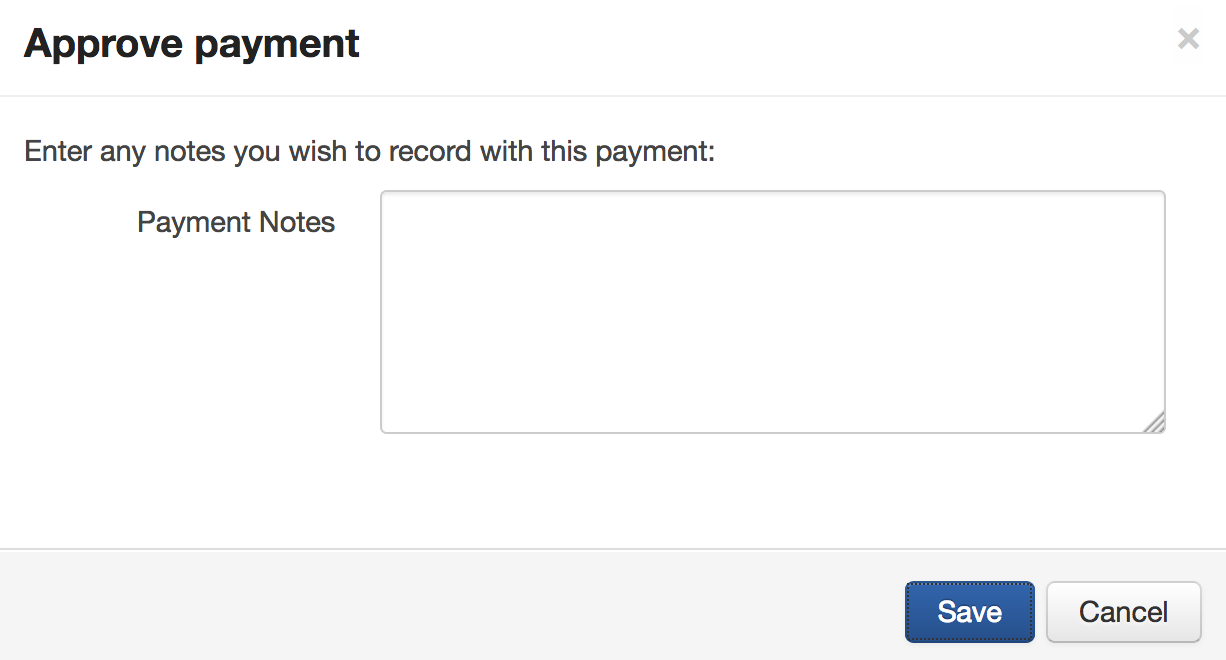The height and width of the screenshot is (660, 1226).
Task: Click the notes instruction text
Action: tap(370, 152)
